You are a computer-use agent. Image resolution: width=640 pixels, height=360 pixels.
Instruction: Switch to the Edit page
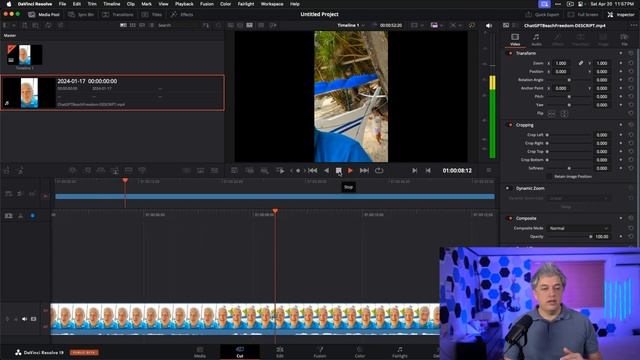[x=280, y=352]
